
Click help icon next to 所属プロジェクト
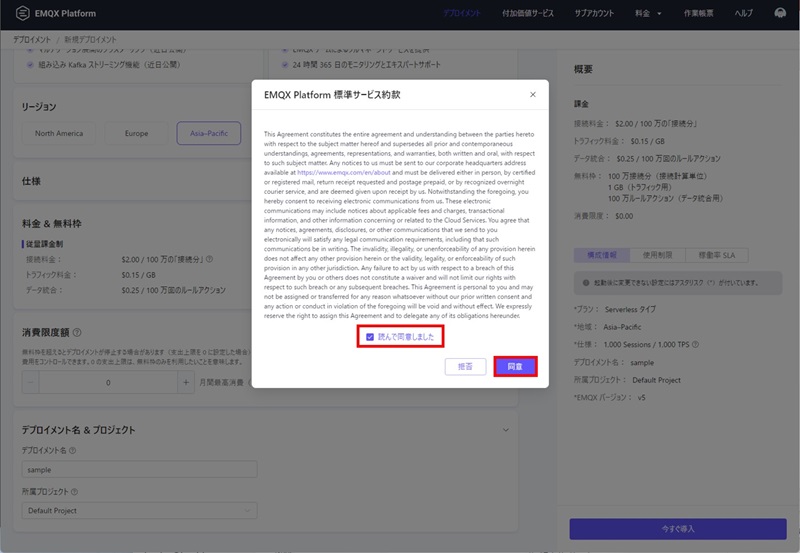click(74, 492)
